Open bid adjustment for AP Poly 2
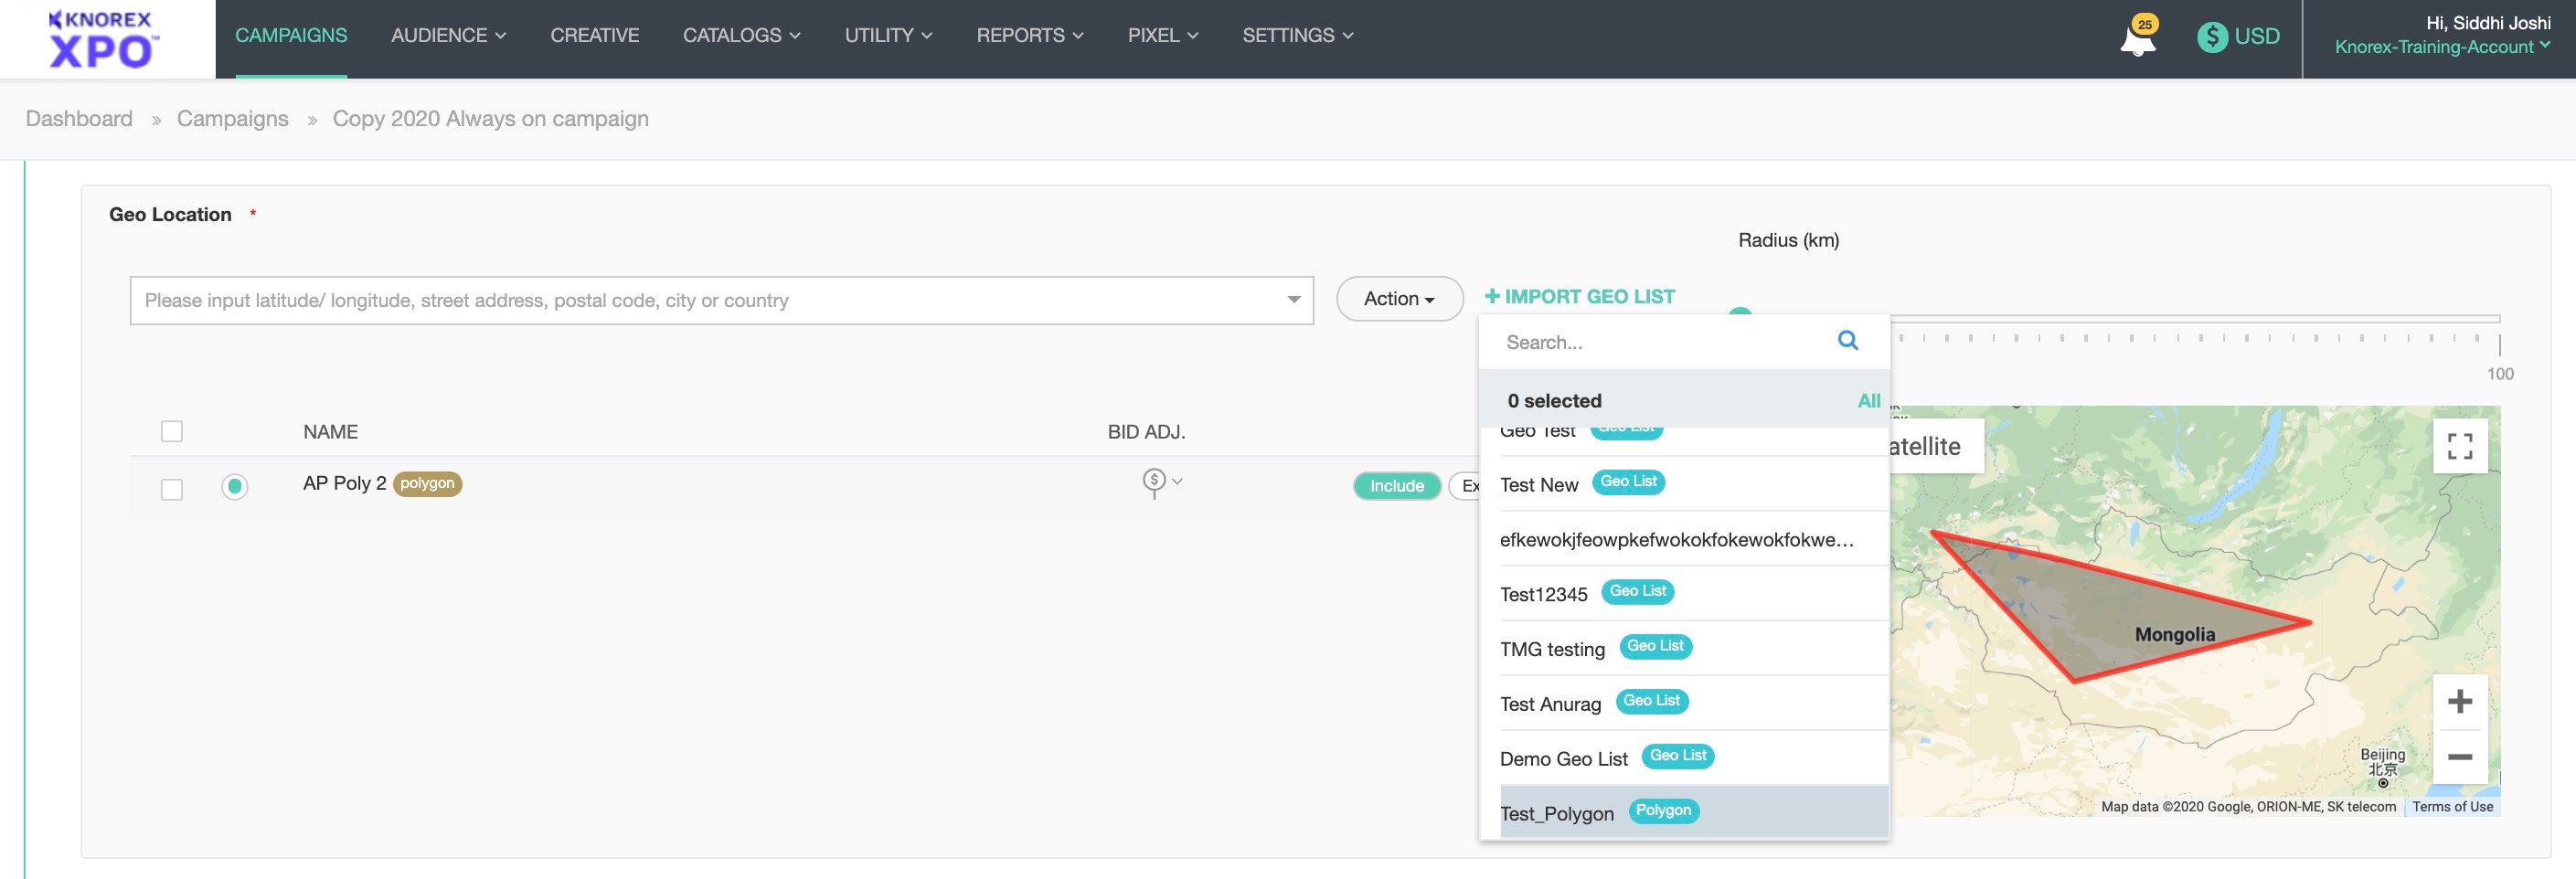Screen dimensions: 2576x879 tap(1160, 483)
